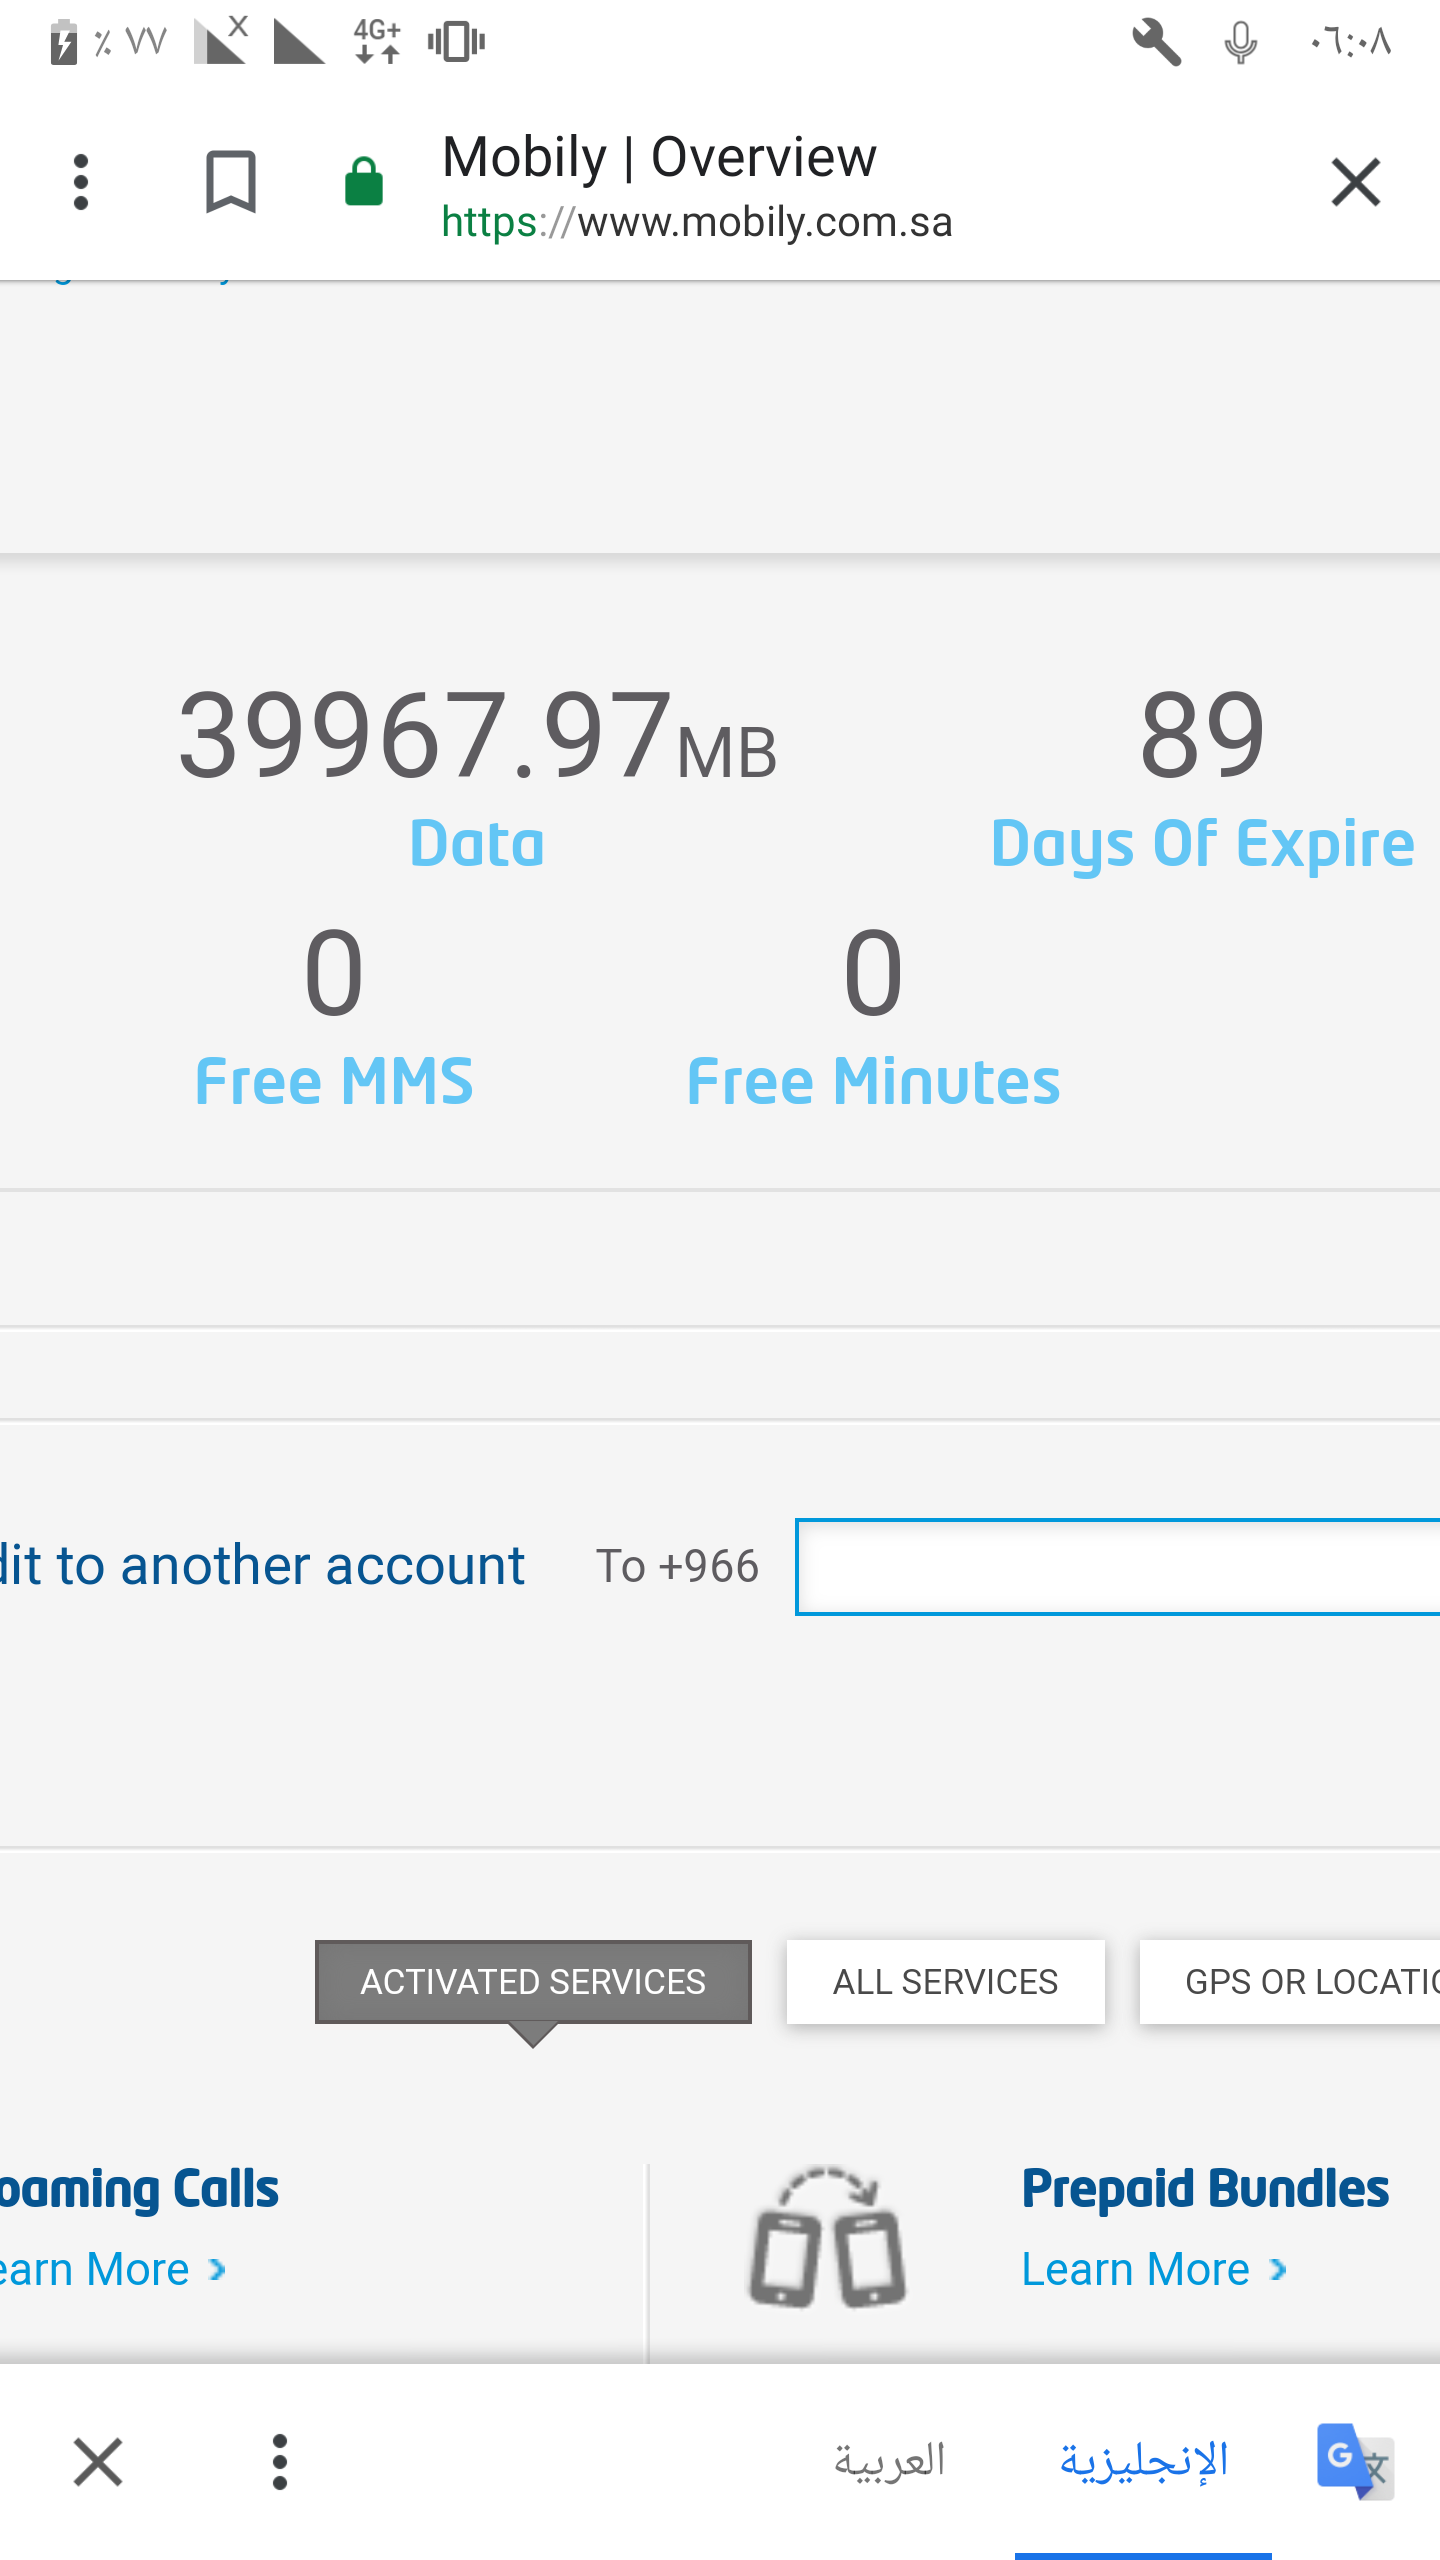Open translate bar three-dot options

coord(280,2462)
